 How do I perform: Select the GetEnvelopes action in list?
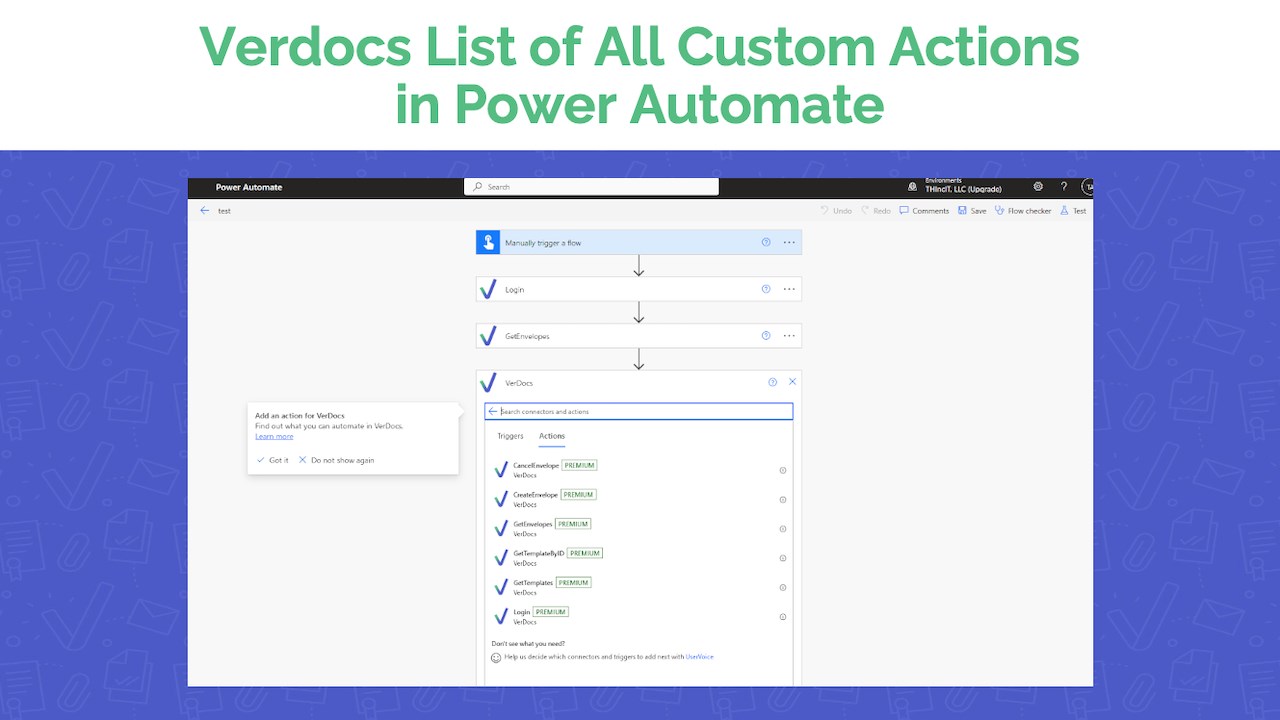(638, 529)
